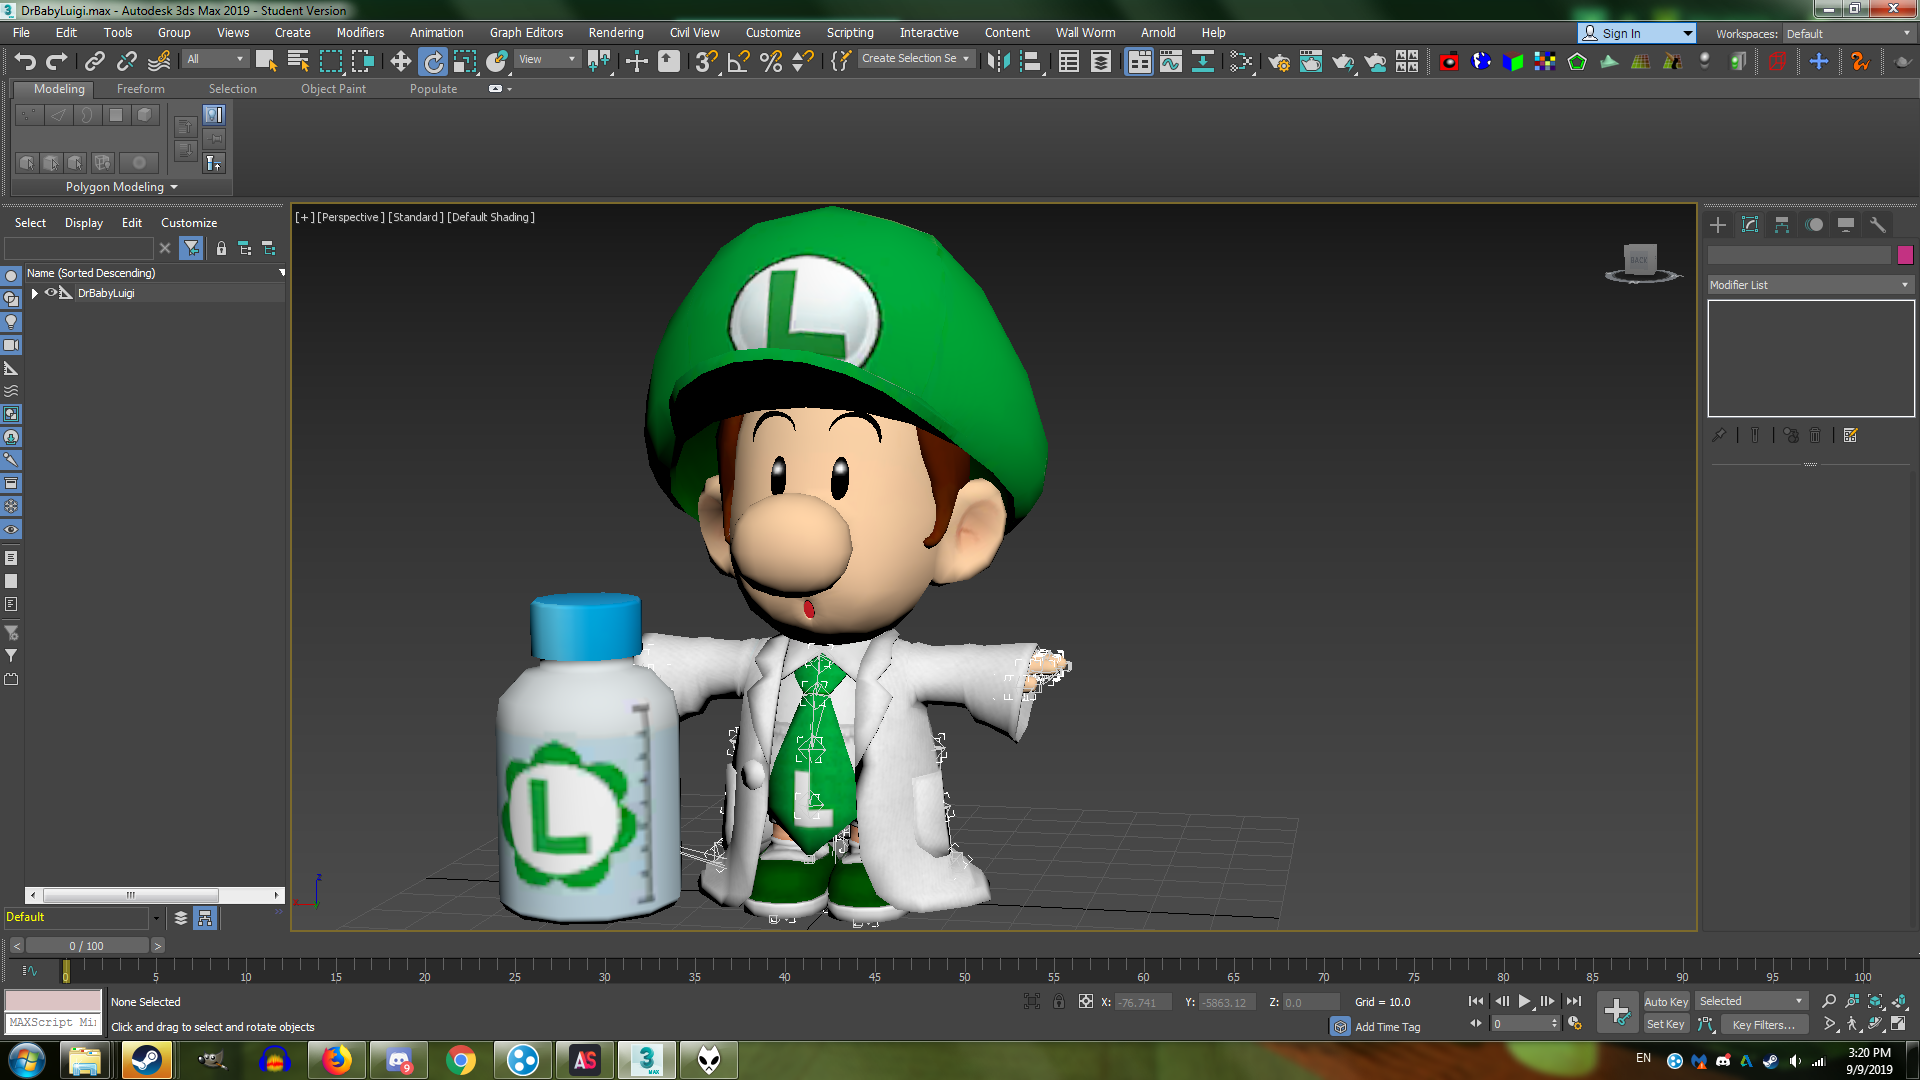Toggle the Angle Snap icon
Screen dimensions: 1920x1080
tap(739, 61)
